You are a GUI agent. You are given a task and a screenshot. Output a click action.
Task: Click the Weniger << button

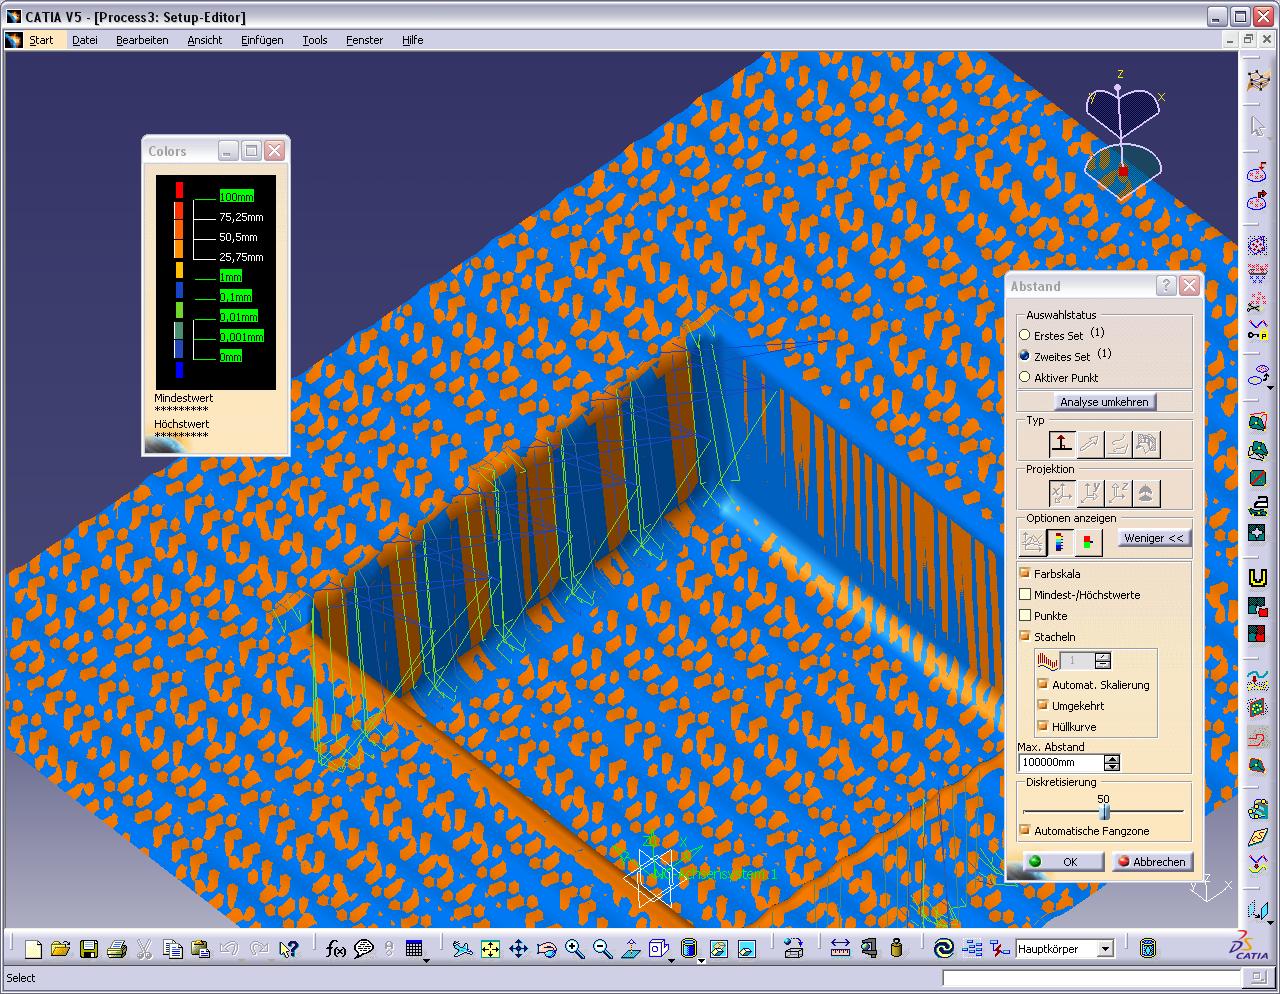1154,538
